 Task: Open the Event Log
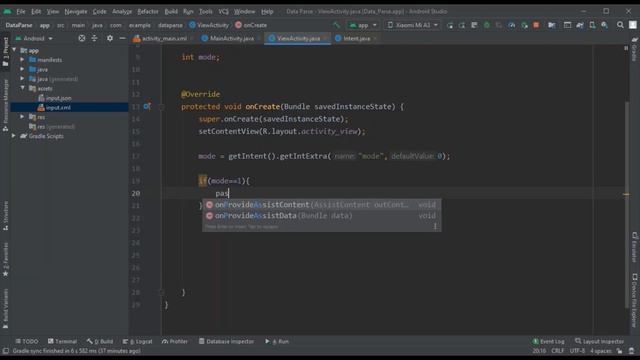[x=548, y=341]
